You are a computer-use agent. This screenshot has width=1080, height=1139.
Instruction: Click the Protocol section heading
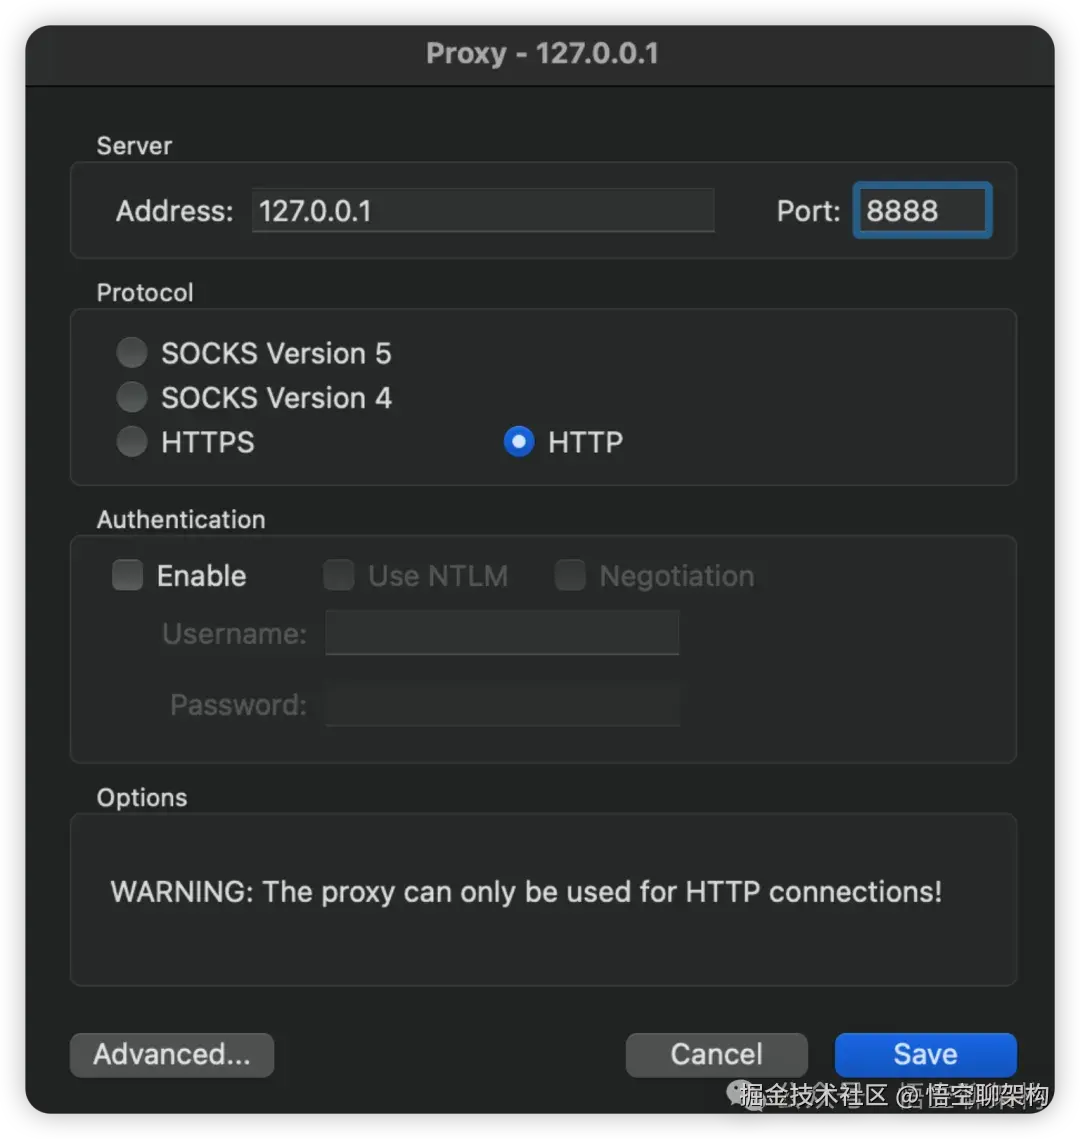tap(145, 293)
